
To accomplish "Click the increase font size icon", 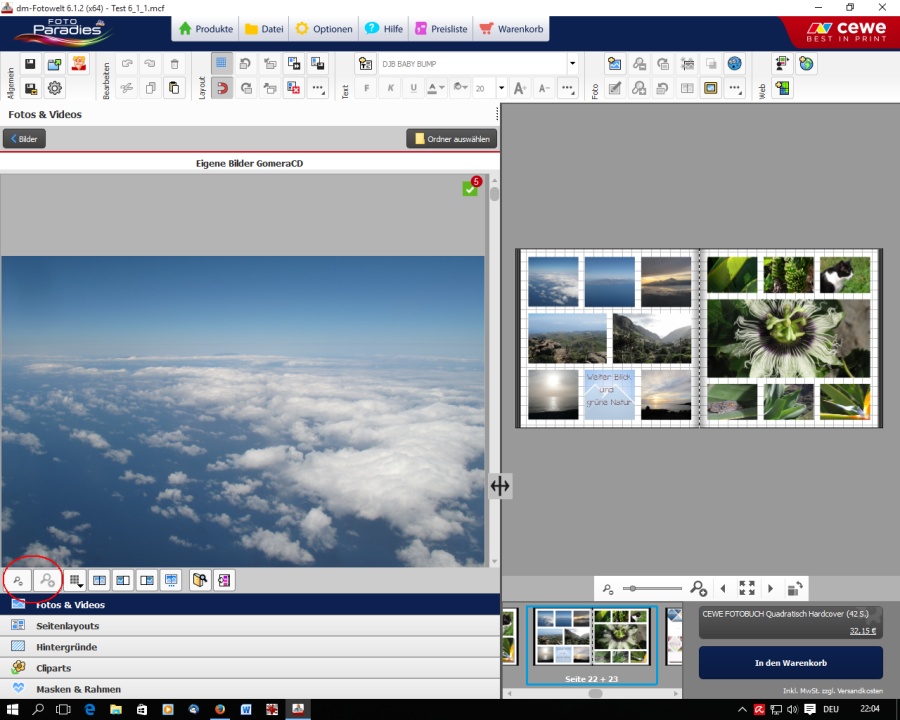I will [520, 88].
